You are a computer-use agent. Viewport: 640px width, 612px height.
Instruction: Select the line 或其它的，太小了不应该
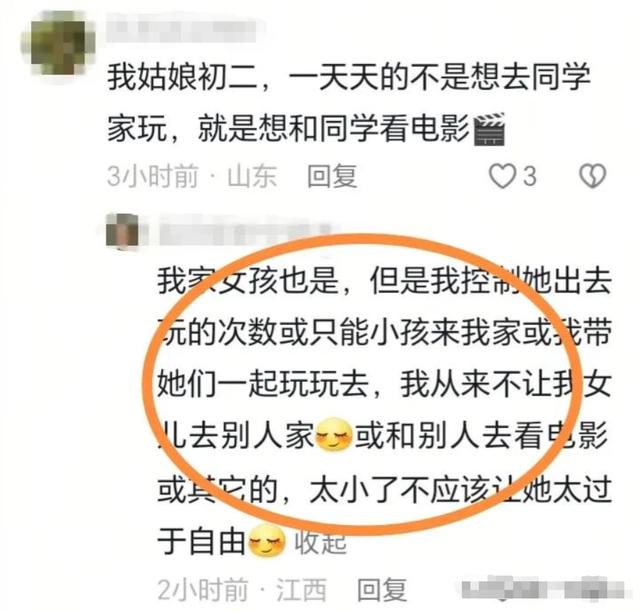pos(323,490)
